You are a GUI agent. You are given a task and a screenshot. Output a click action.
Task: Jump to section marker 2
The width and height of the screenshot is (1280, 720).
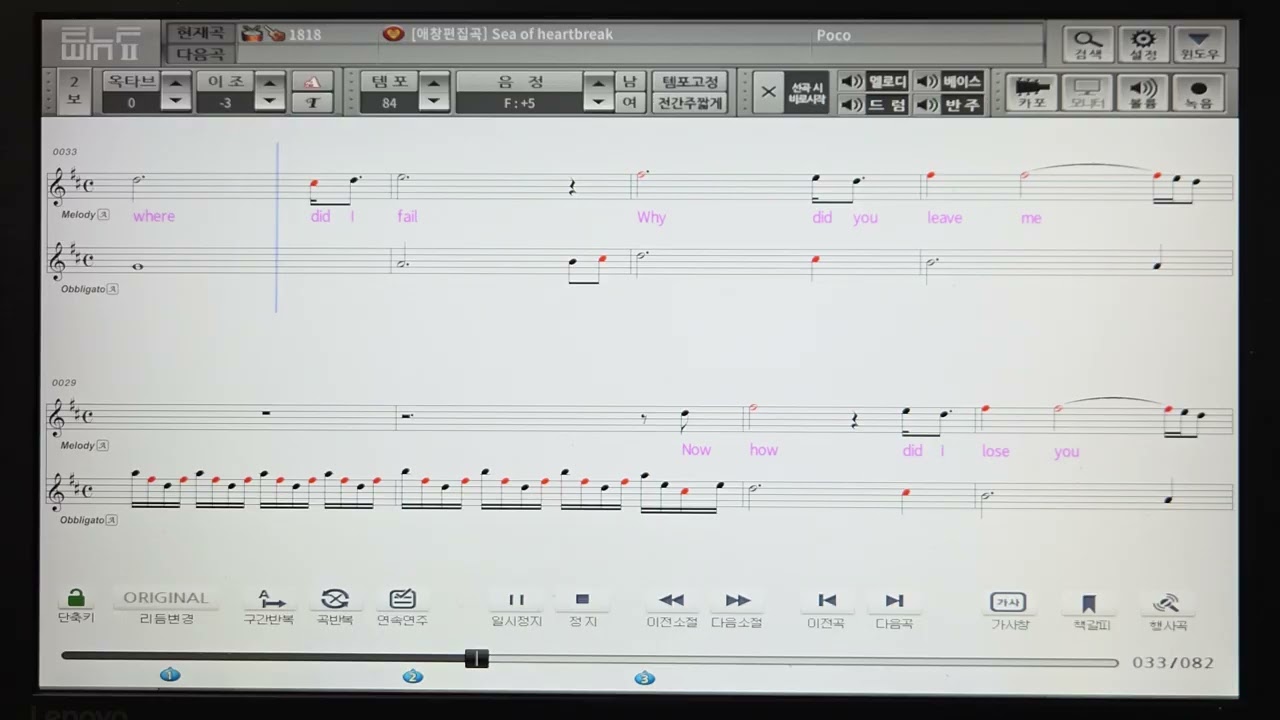[x=413, y=677]
